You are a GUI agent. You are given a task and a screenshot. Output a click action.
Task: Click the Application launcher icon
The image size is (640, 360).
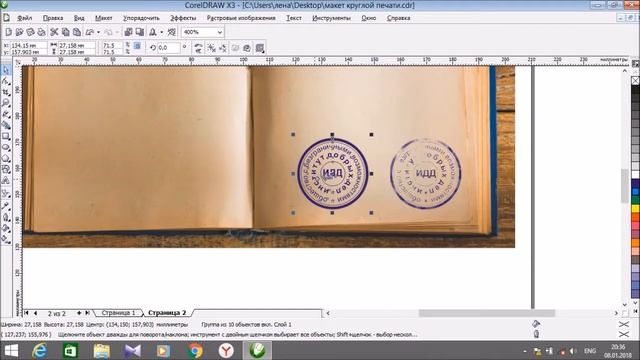(x=153, y=32)
